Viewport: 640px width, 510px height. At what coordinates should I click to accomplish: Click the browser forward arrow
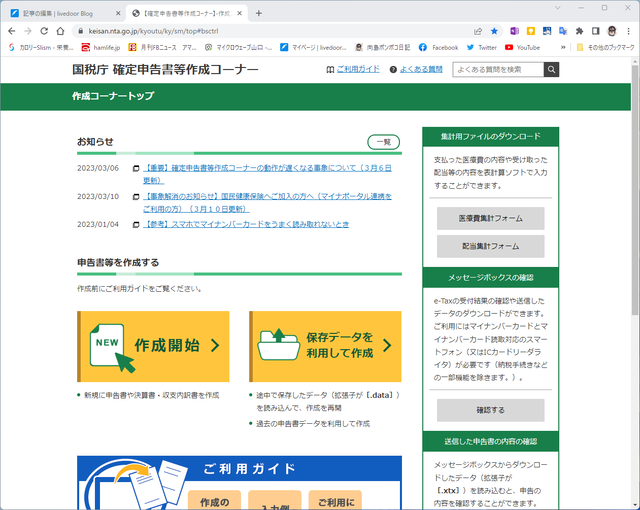click(28, 31)
